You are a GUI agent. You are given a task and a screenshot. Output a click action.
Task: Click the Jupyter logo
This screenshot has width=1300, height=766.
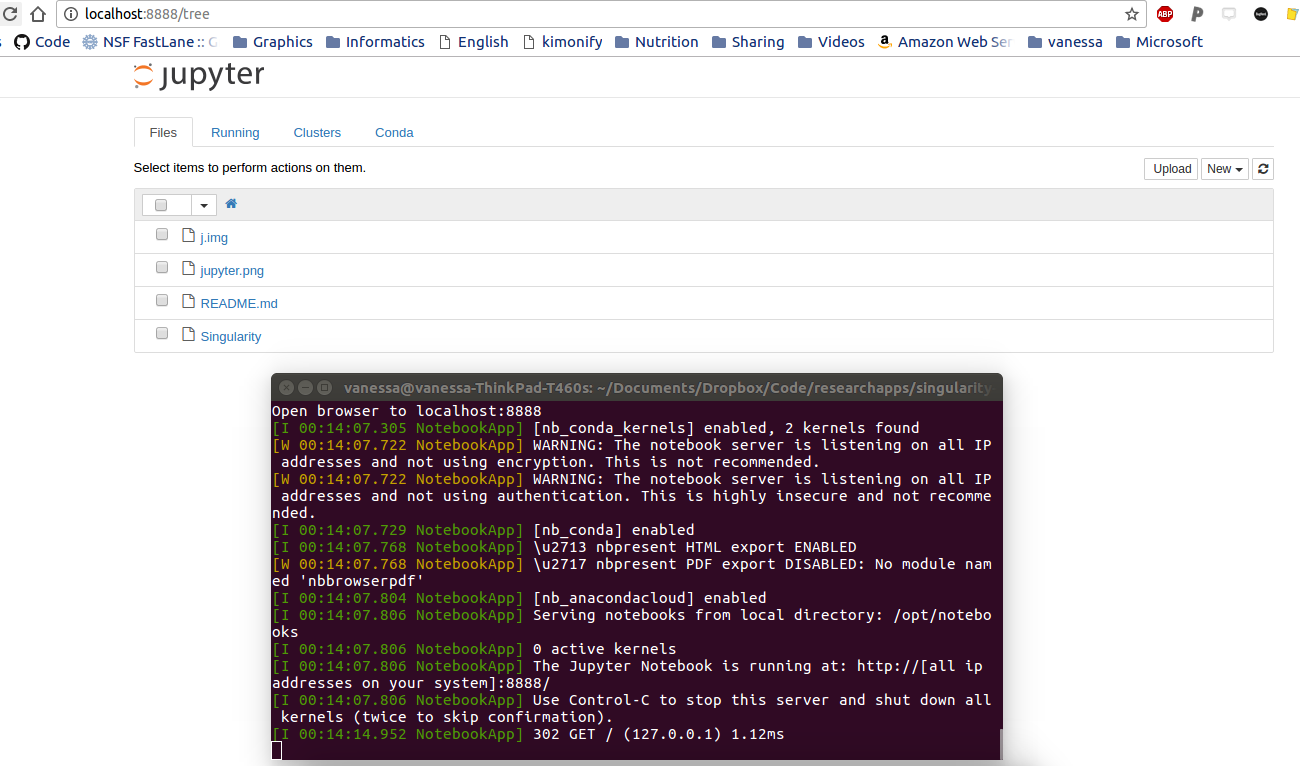(x=199, y=76)
